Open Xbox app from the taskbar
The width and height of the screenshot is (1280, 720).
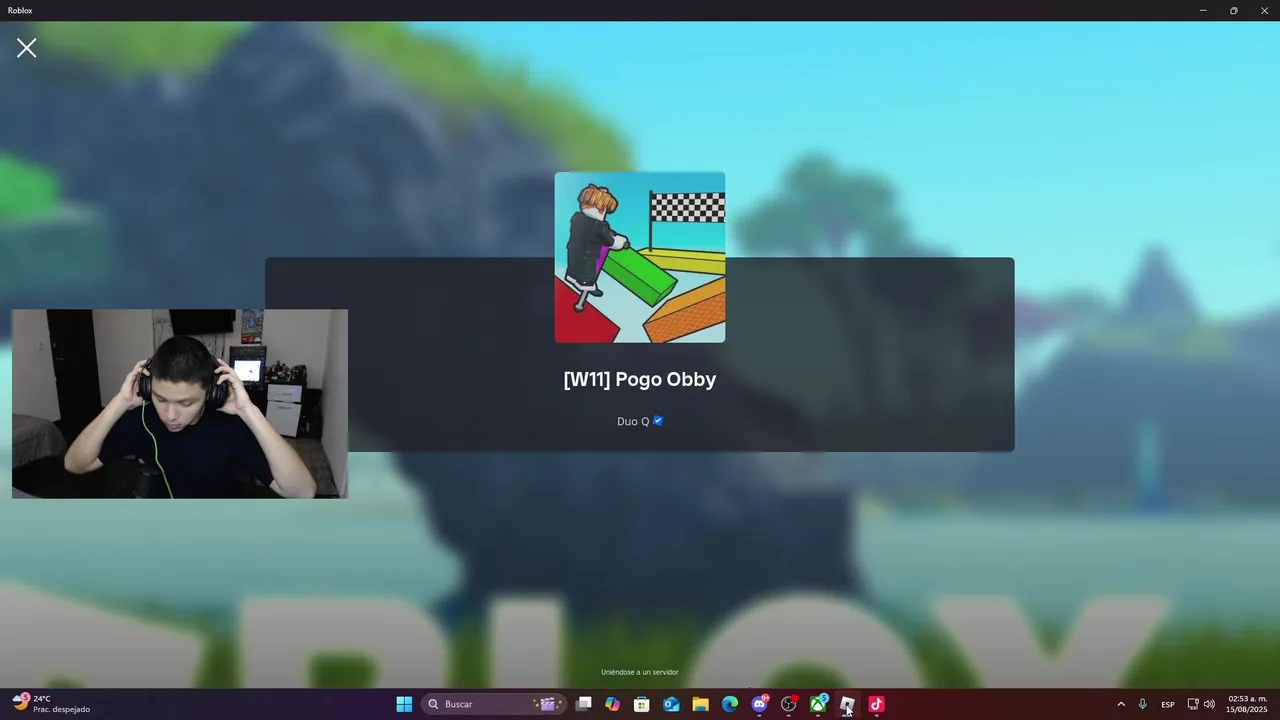pyautogui.click(x=818, y=704)
